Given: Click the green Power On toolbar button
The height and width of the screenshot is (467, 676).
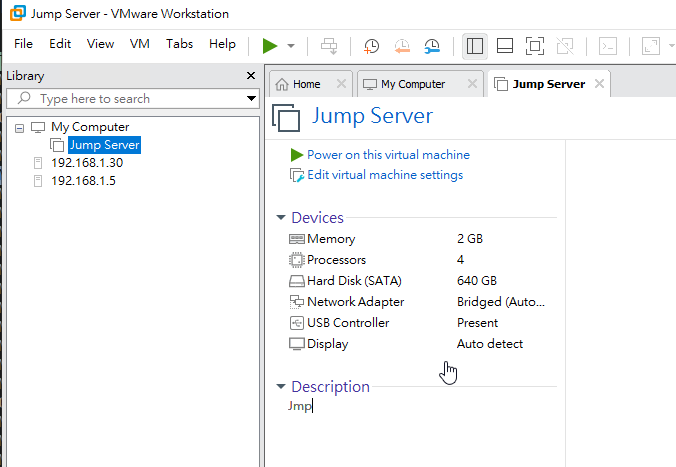Looking at the screenshot, I should (x=270, y=46).
